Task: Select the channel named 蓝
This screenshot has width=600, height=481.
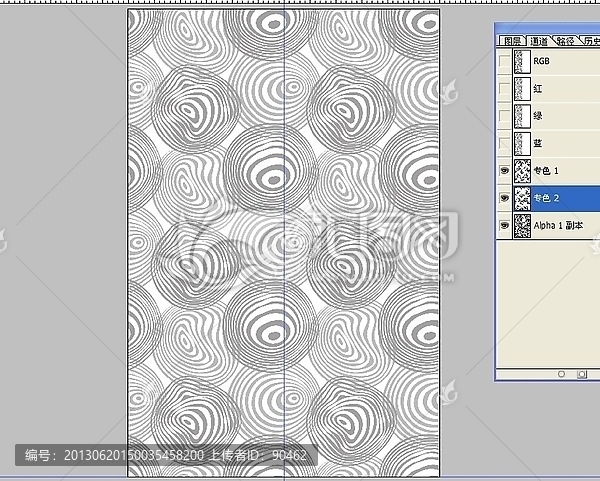Action: [x=538, y=143]
